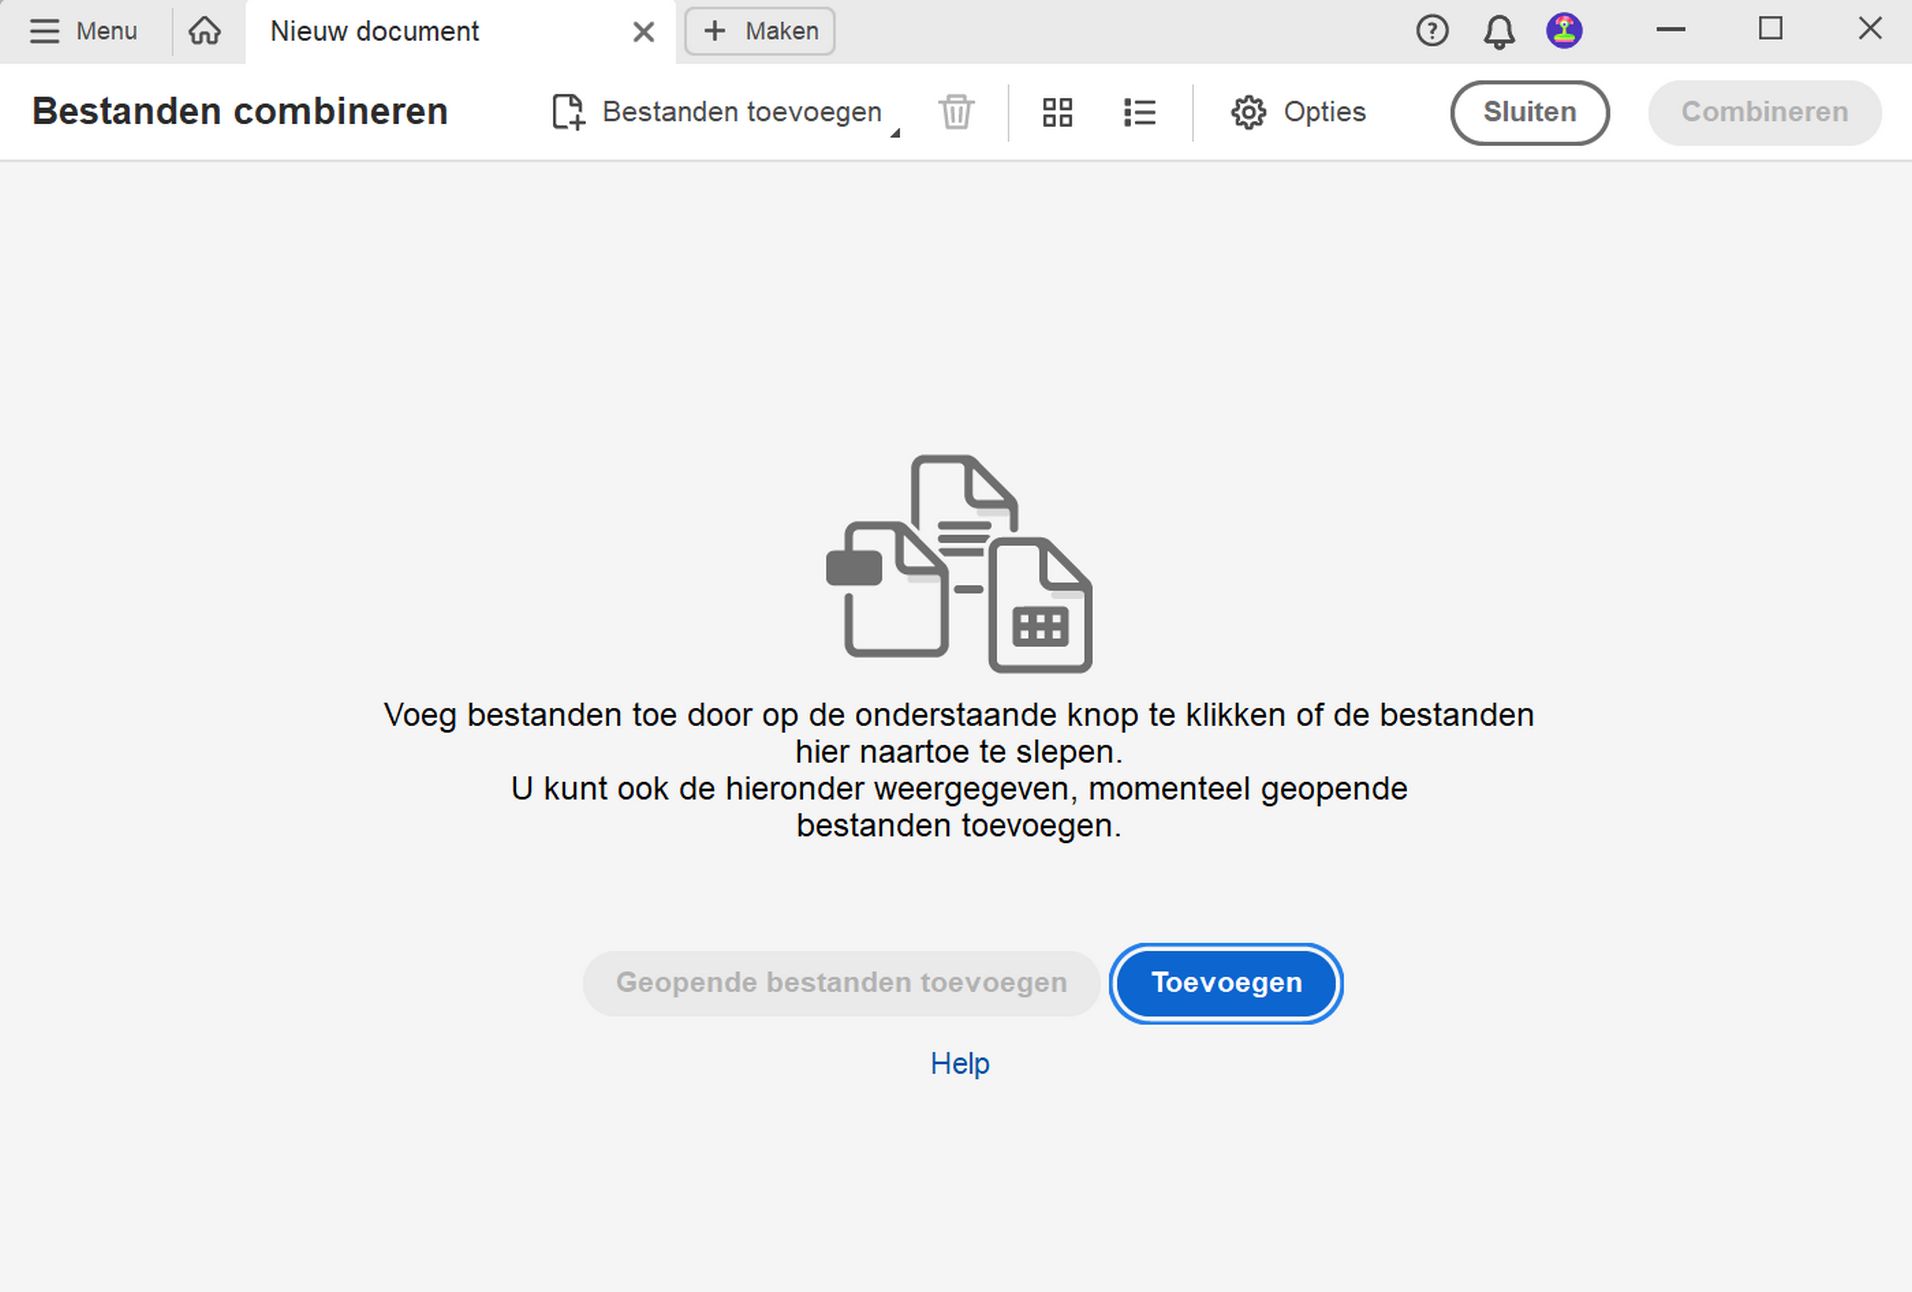The height and width of the screenshot is (1292, 1912).
Task: Open the Opties settings gear
Action: 1247,112
